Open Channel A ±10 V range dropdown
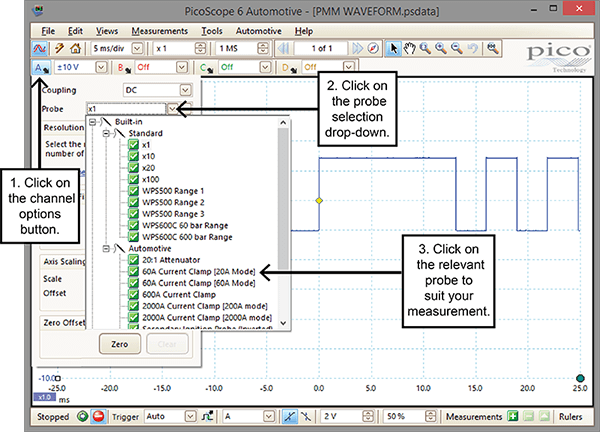 (101, 68)
